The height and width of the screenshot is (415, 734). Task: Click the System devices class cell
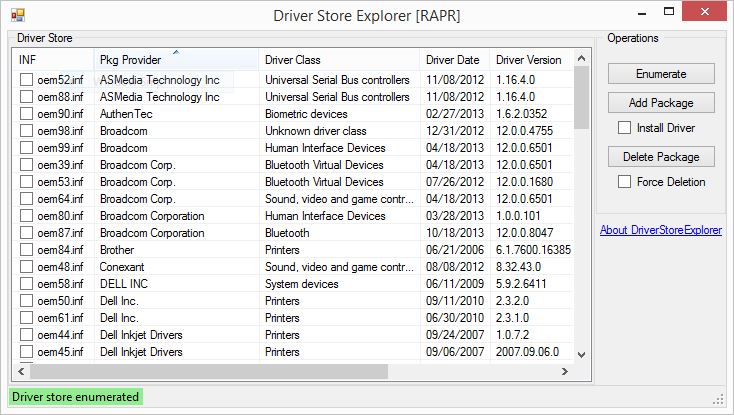pyautogui.click(x=301, y=284)
